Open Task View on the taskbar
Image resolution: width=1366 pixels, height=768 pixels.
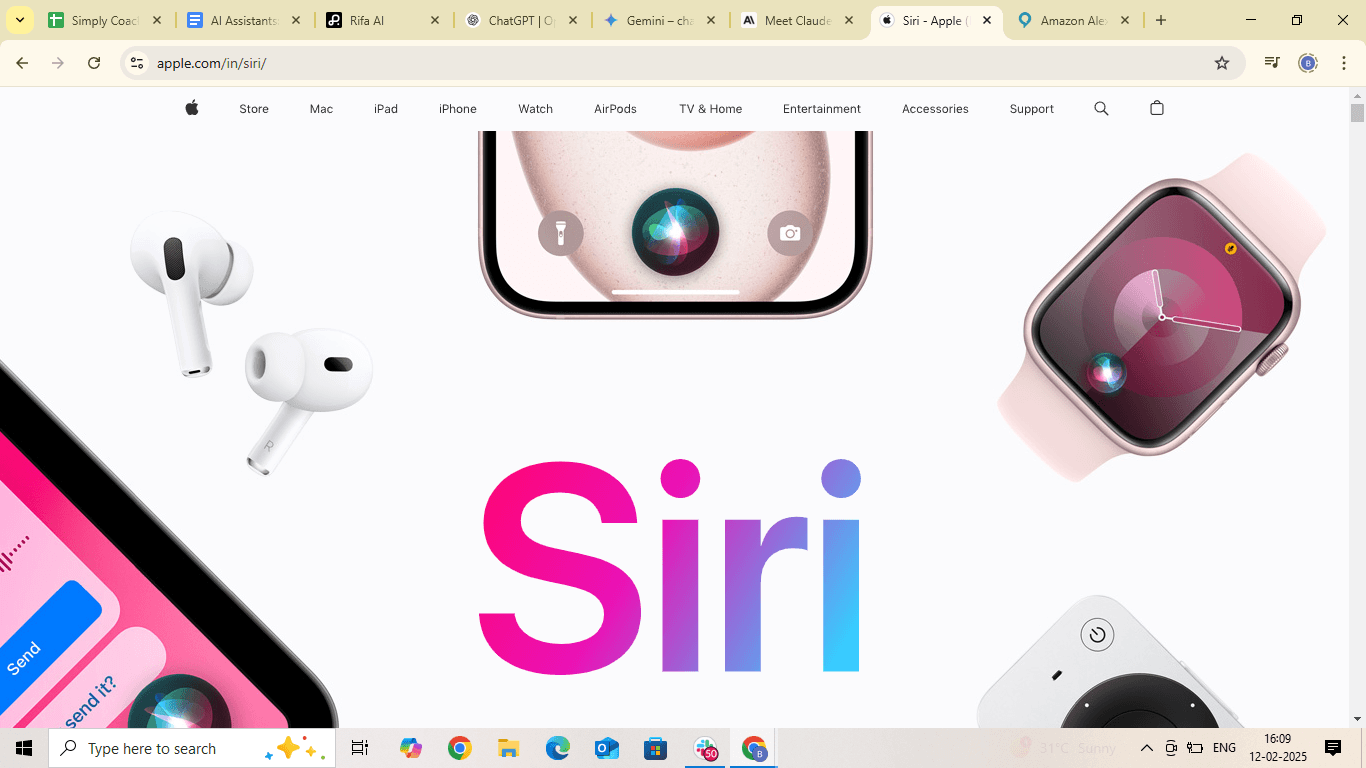pos(360,748)
